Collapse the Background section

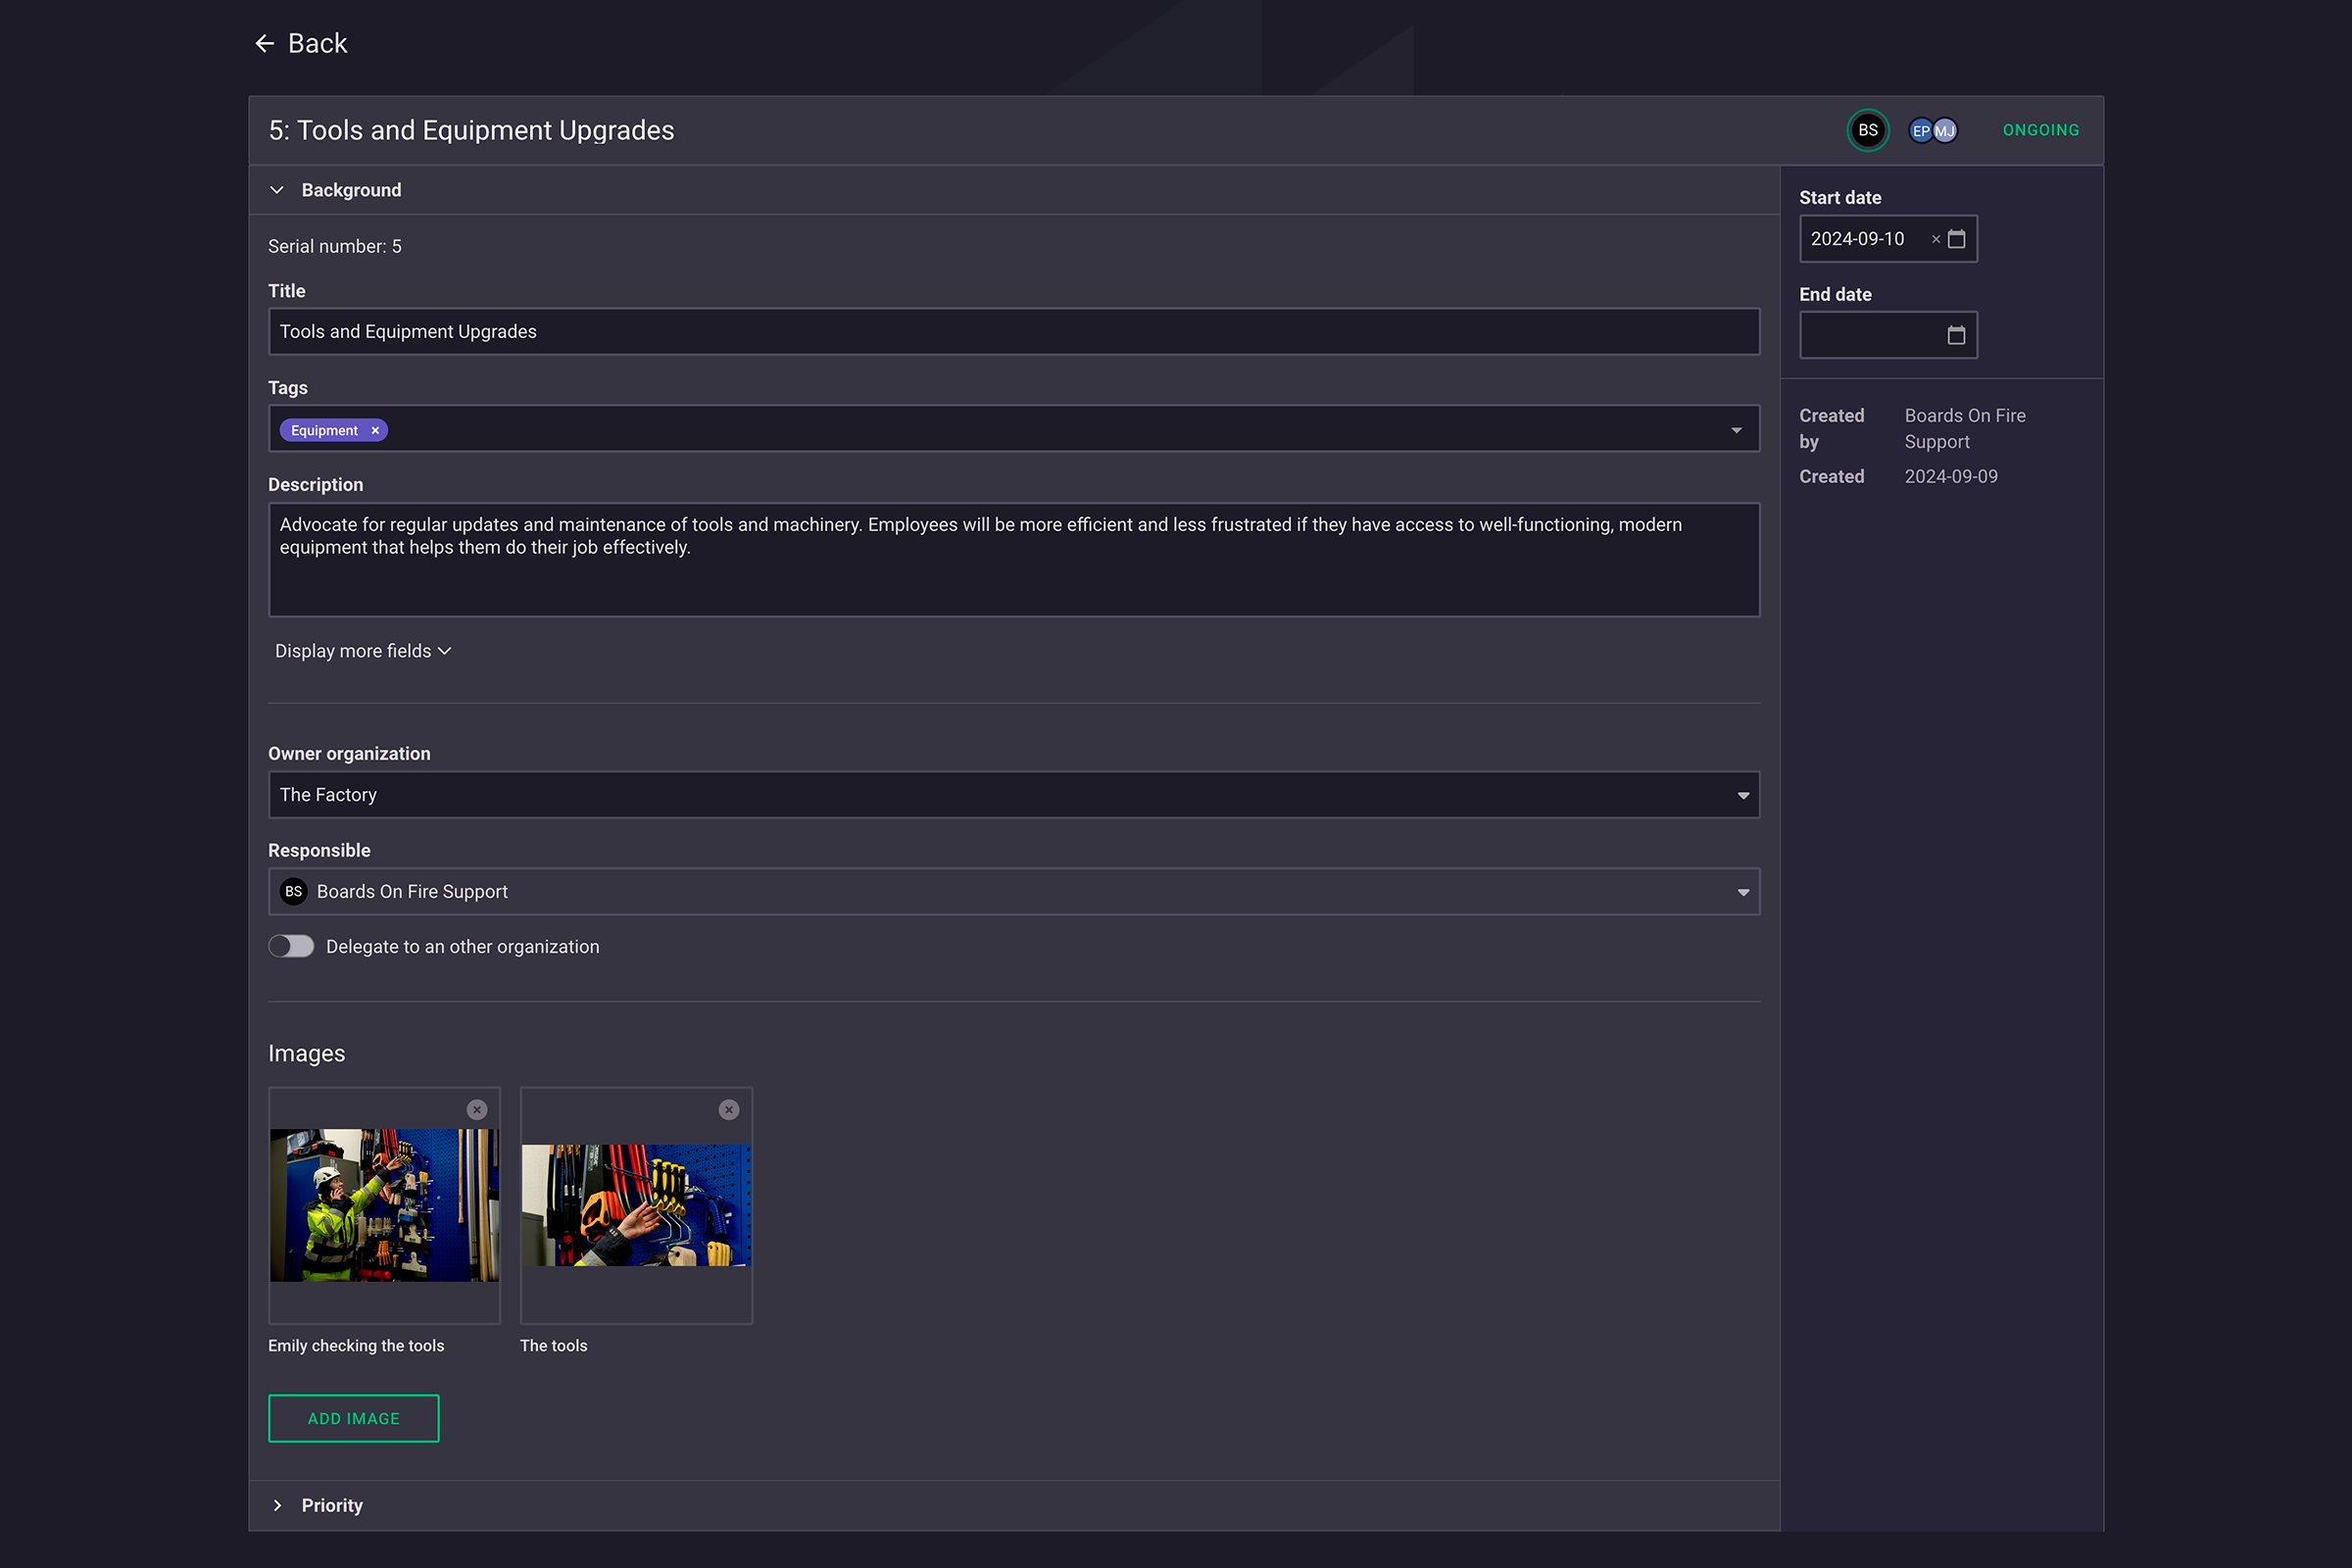[x=277, y=190]
